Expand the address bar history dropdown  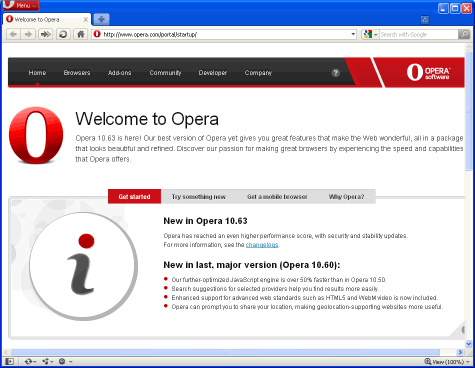(353, 34)
